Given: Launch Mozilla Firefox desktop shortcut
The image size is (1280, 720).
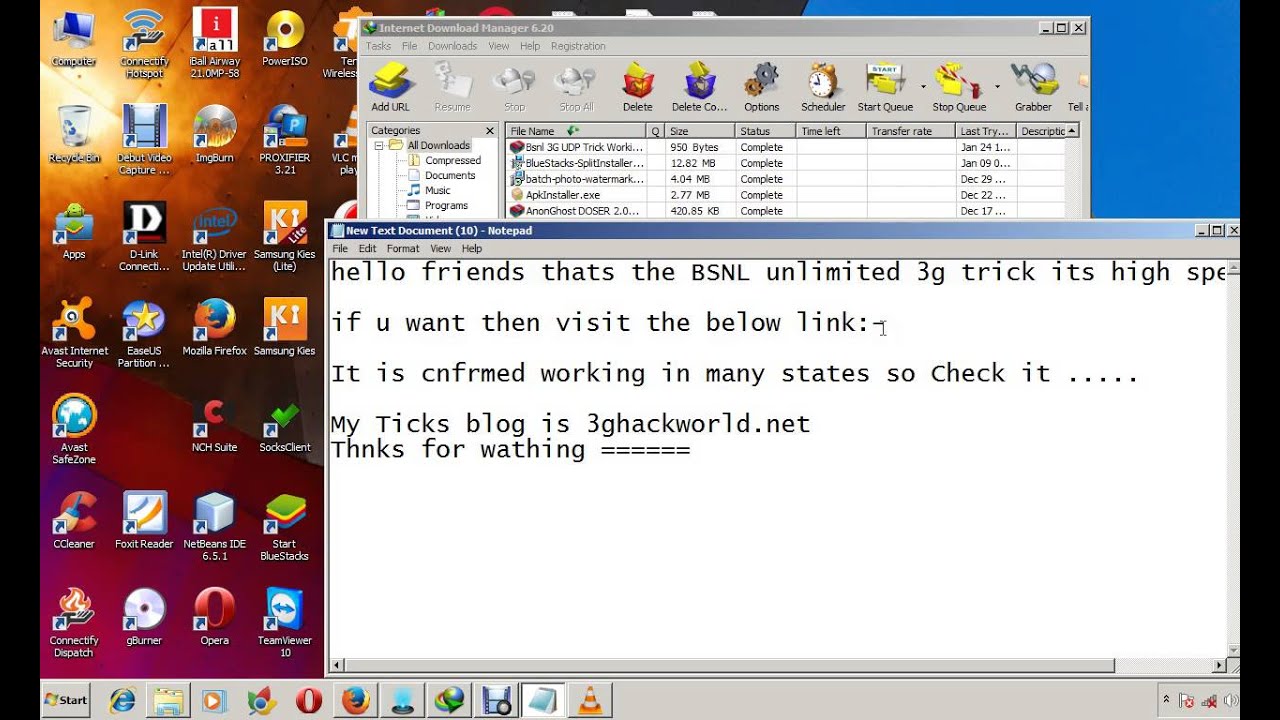Looking at the screenshot, I should click(x=214, y=327).
